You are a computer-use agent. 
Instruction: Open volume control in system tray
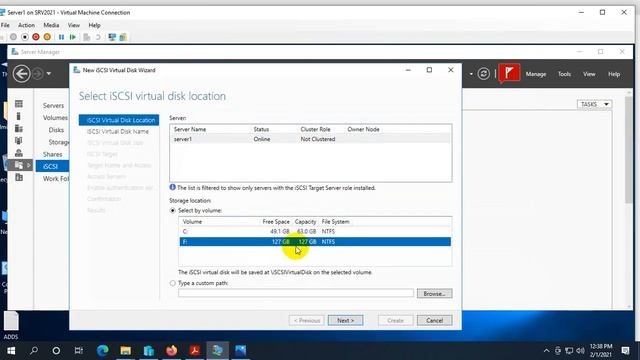click(580, 351)
